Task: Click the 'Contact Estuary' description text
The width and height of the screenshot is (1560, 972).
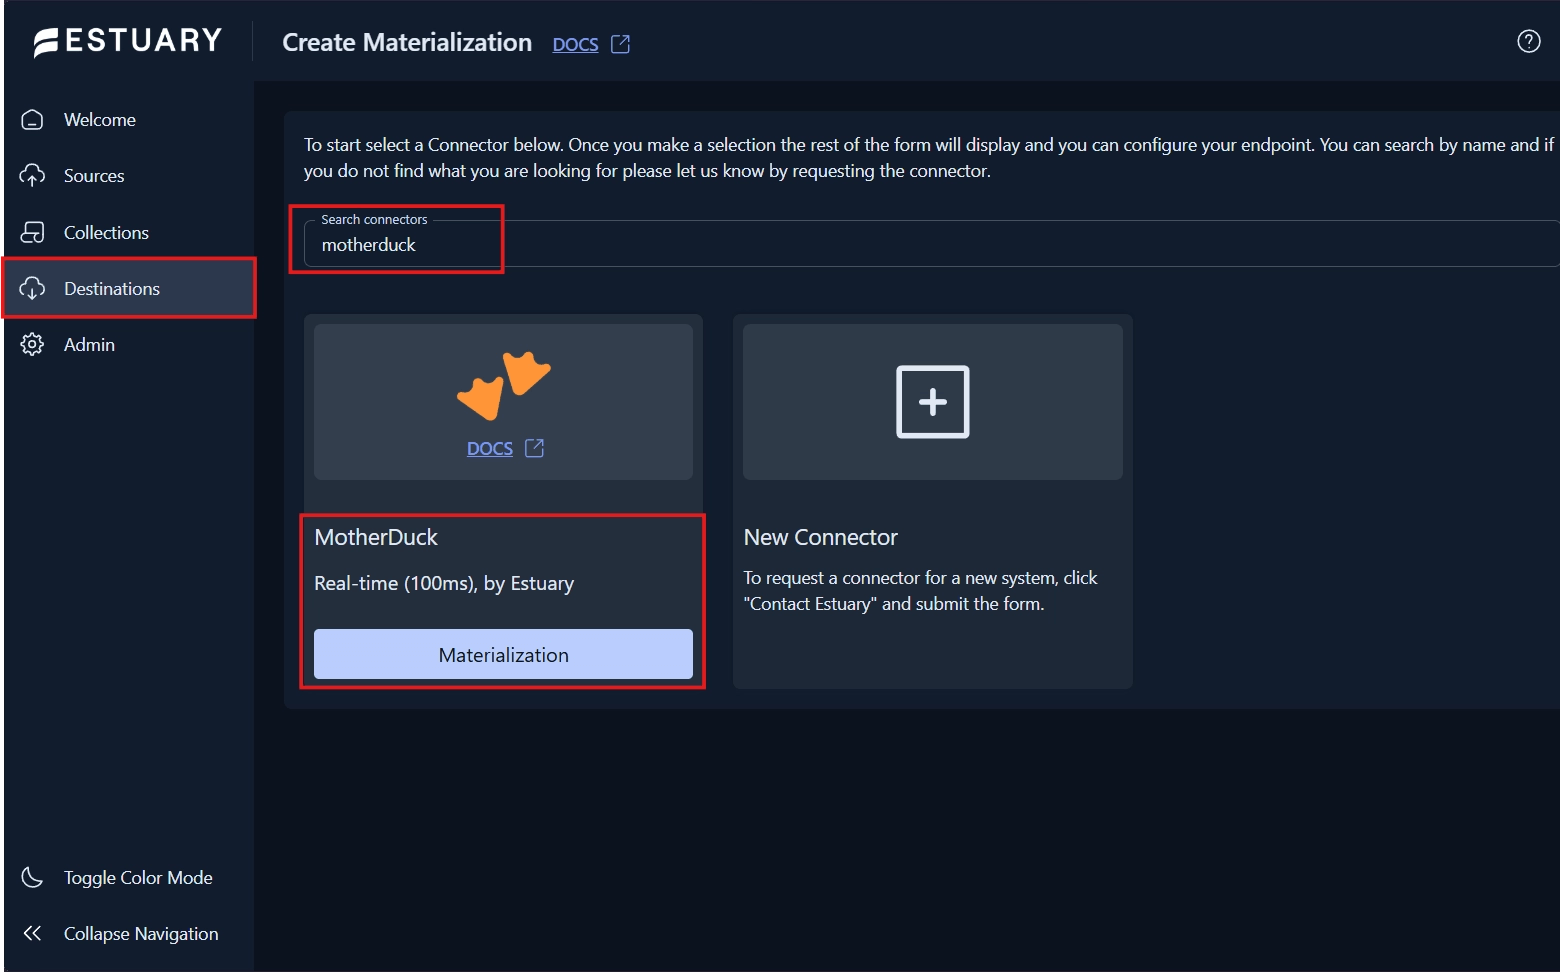Action: point(920,591)
